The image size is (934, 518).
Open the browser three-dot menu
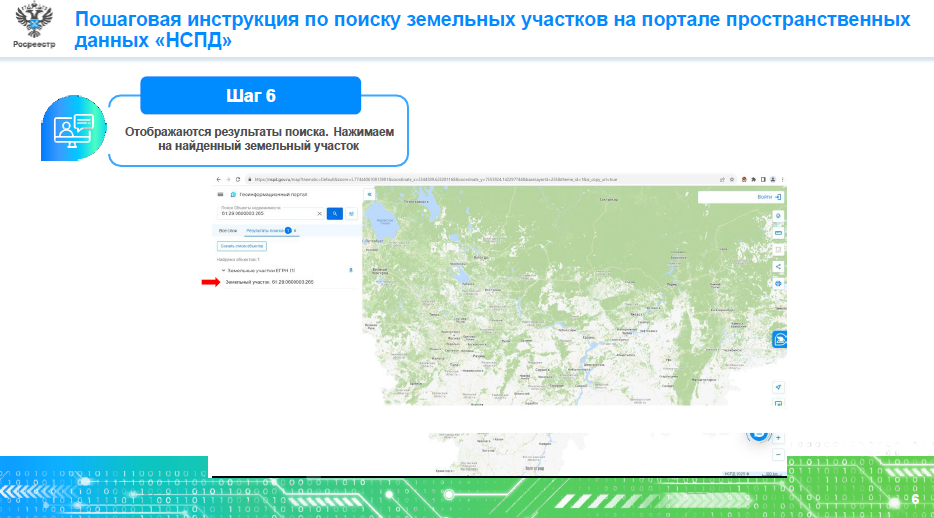pyautogui.click(x=782, y=179)
